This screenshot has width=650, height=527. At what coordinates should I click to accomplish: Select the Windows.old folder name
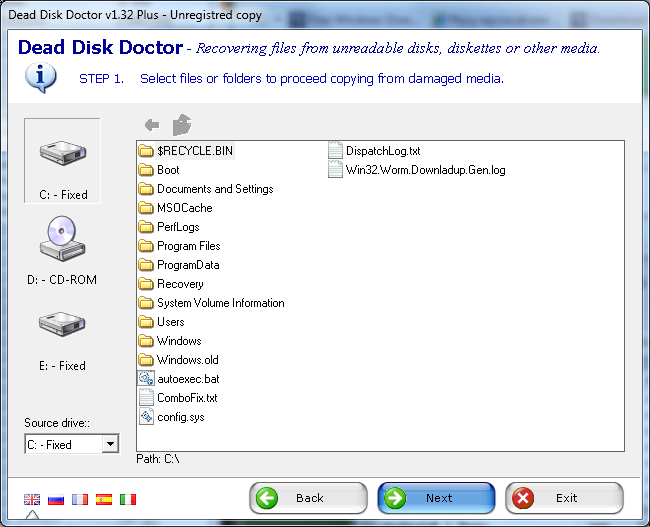(187, 360)
